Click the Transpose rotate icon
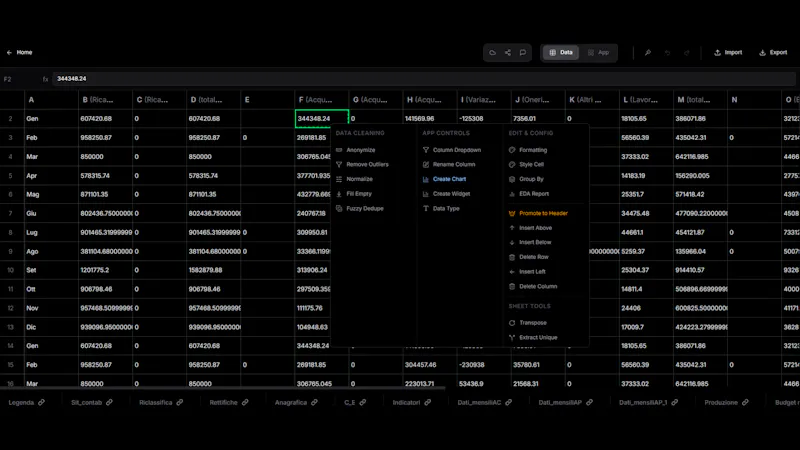This screenshot has height=450, width=800. 512,323
